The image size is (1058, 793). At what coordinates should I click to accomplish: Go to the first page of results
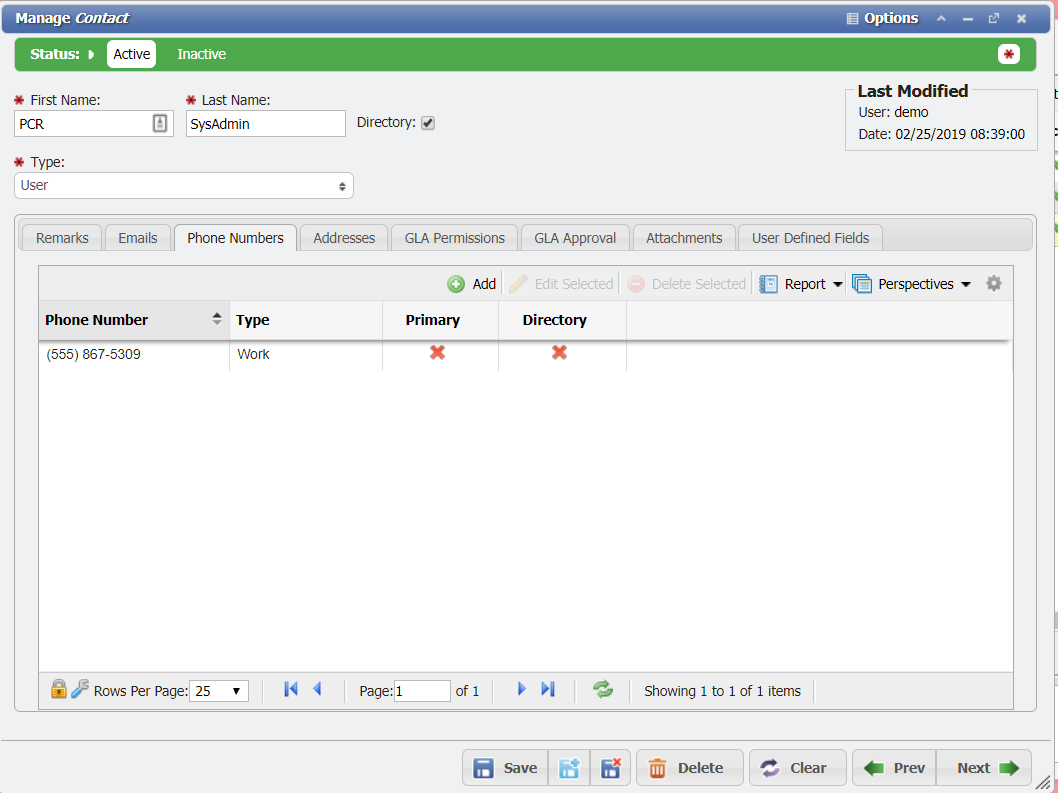point(291,689)
